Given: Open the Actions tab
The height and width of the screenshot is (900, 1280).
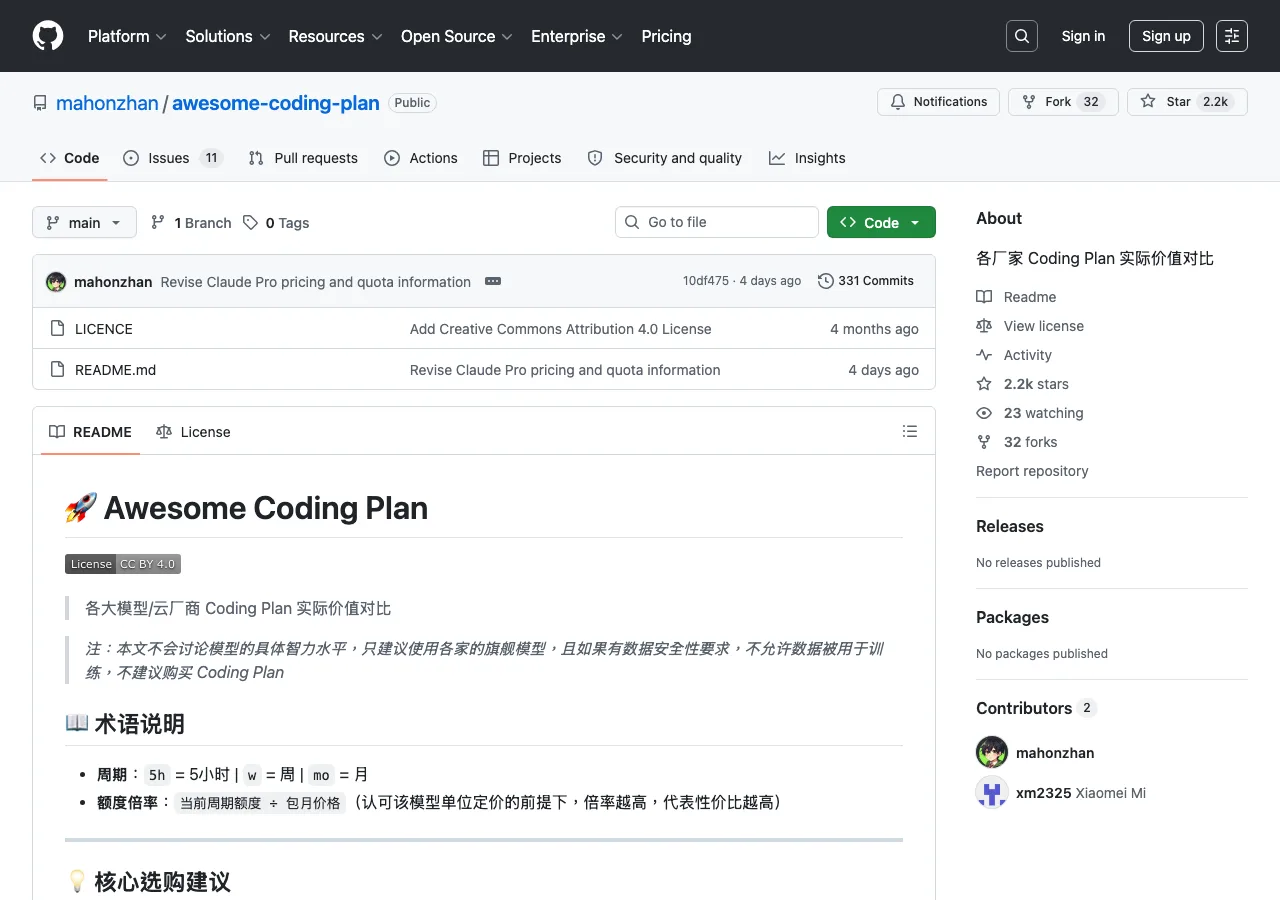Looking at the screenshot, I should 421,158.
